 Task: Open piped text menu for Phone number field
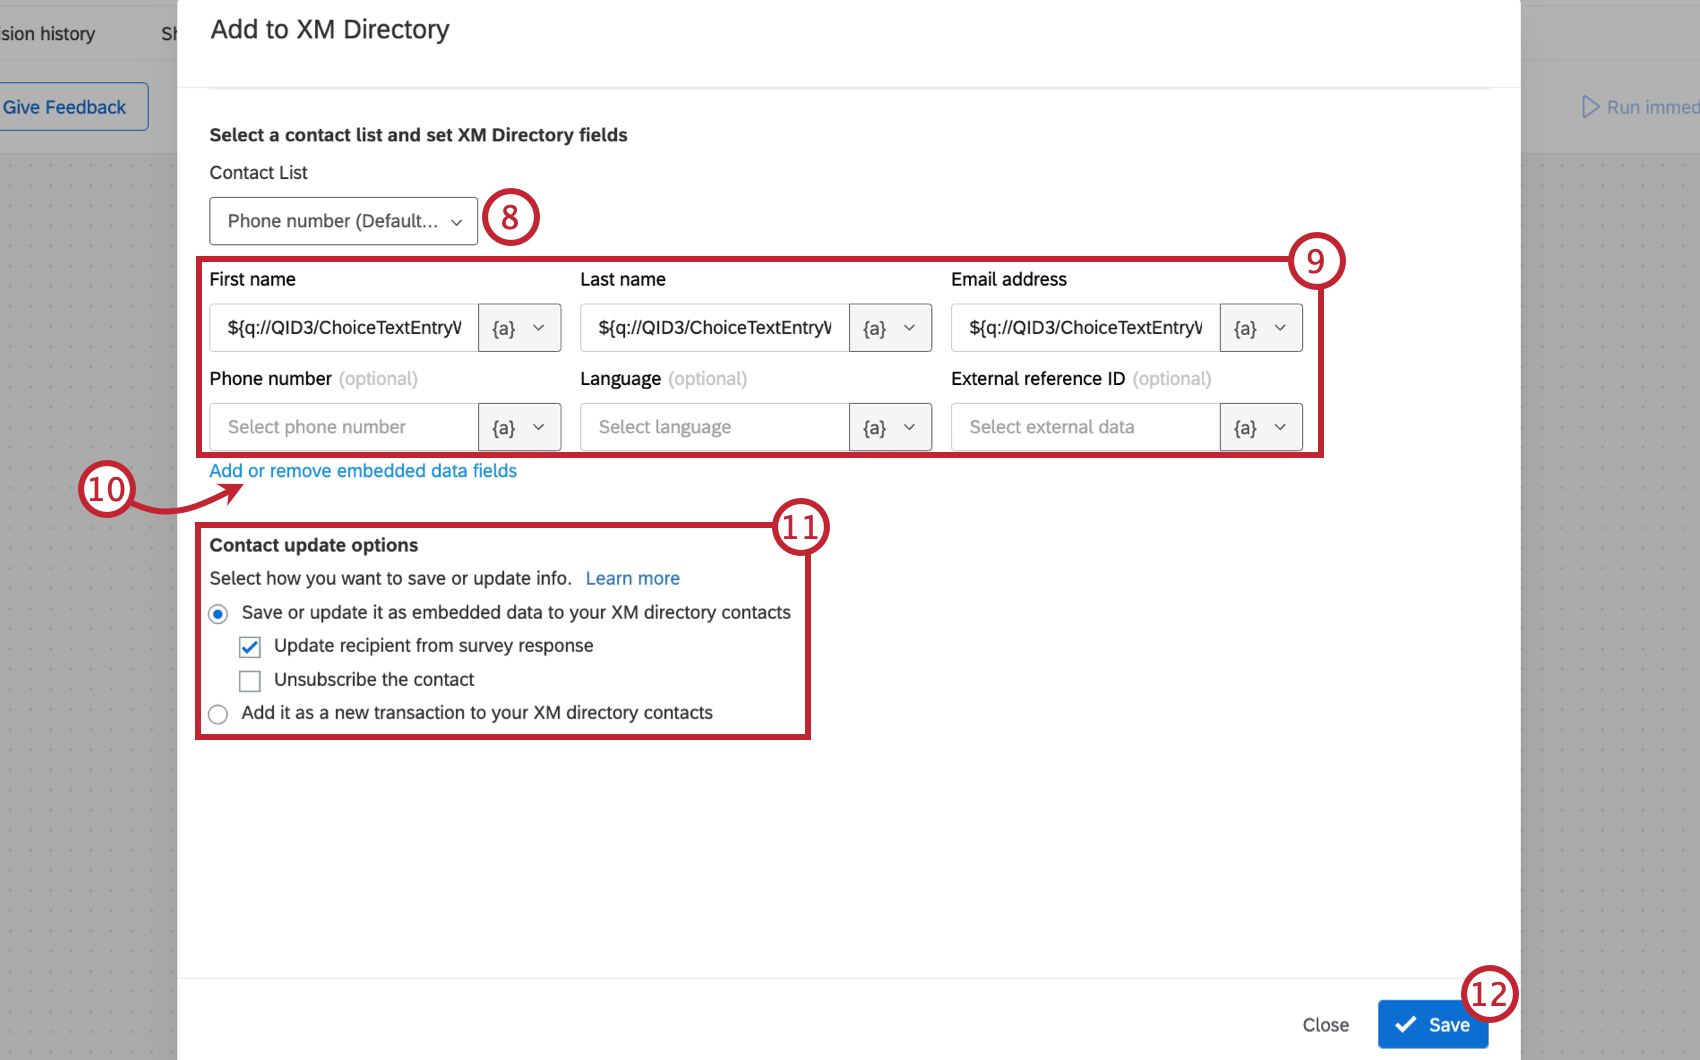point(519,427)
